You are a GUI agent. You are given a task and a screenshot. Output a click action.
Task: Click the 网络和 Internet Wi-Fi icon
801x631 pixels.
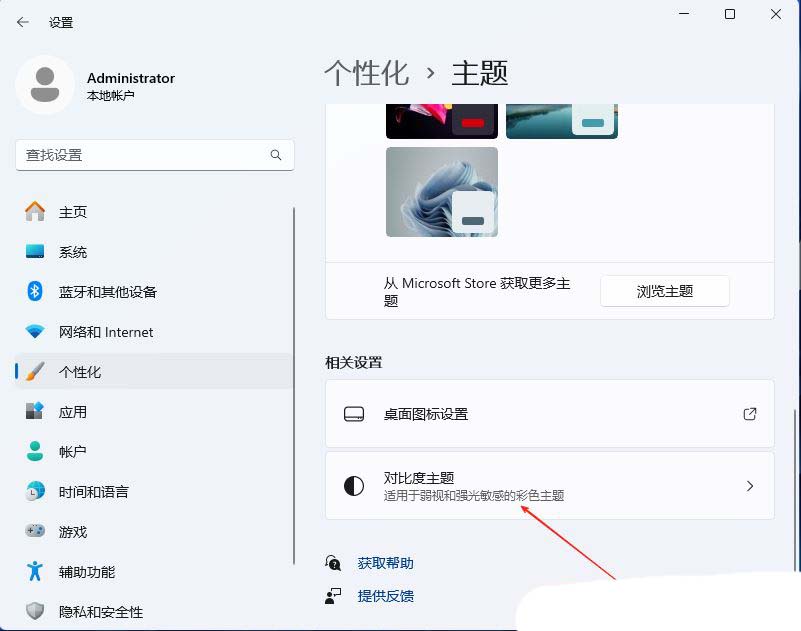(x=35, y=331)
